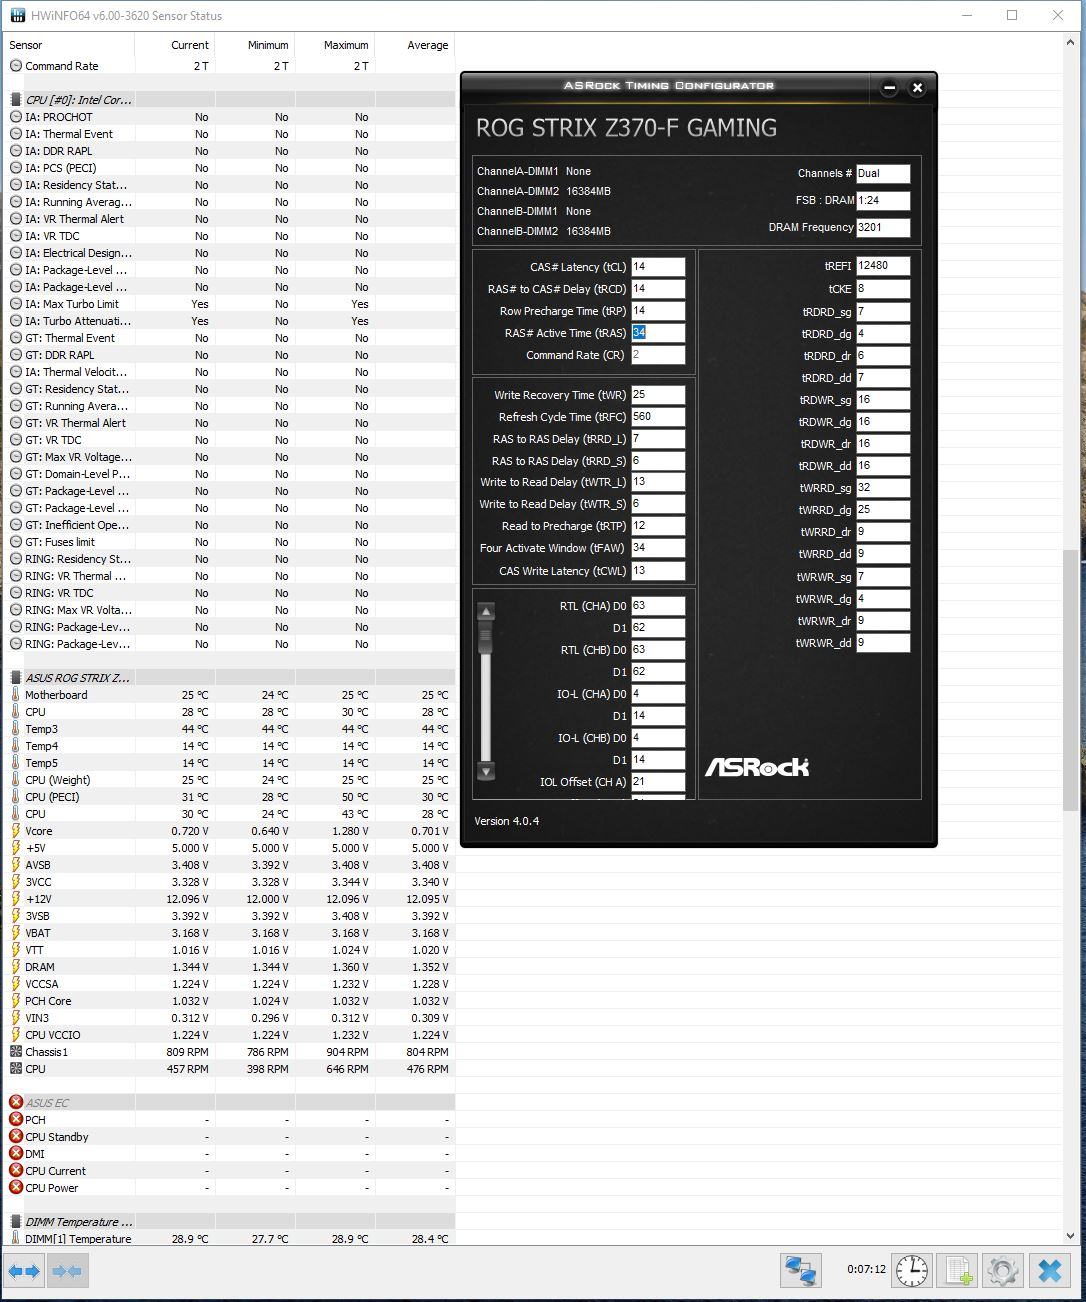Click the Version 4.0.4 label

[x=507, y=821]
